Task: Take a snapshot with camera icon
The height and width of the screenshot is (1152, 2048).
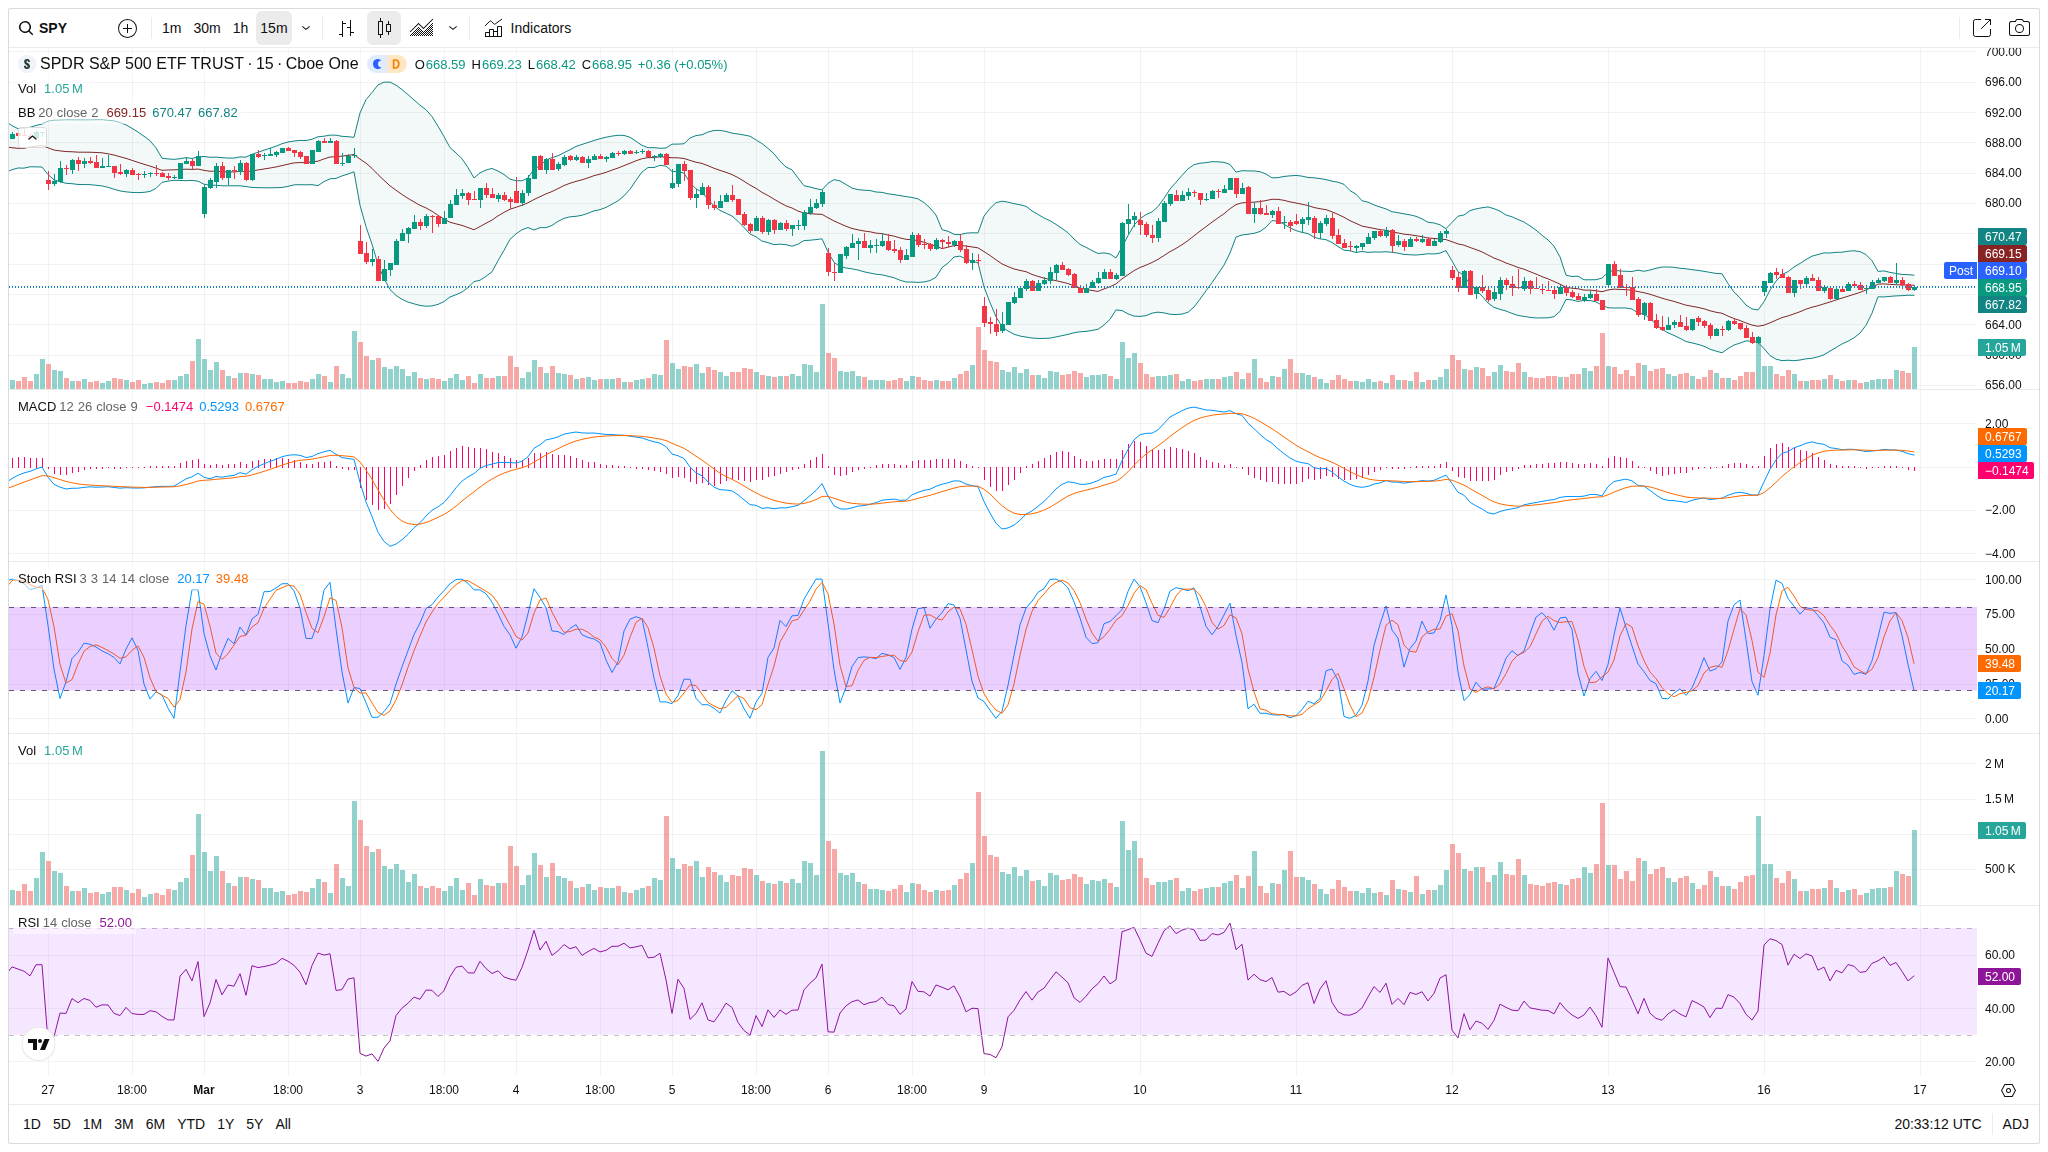Action: 2019,28
